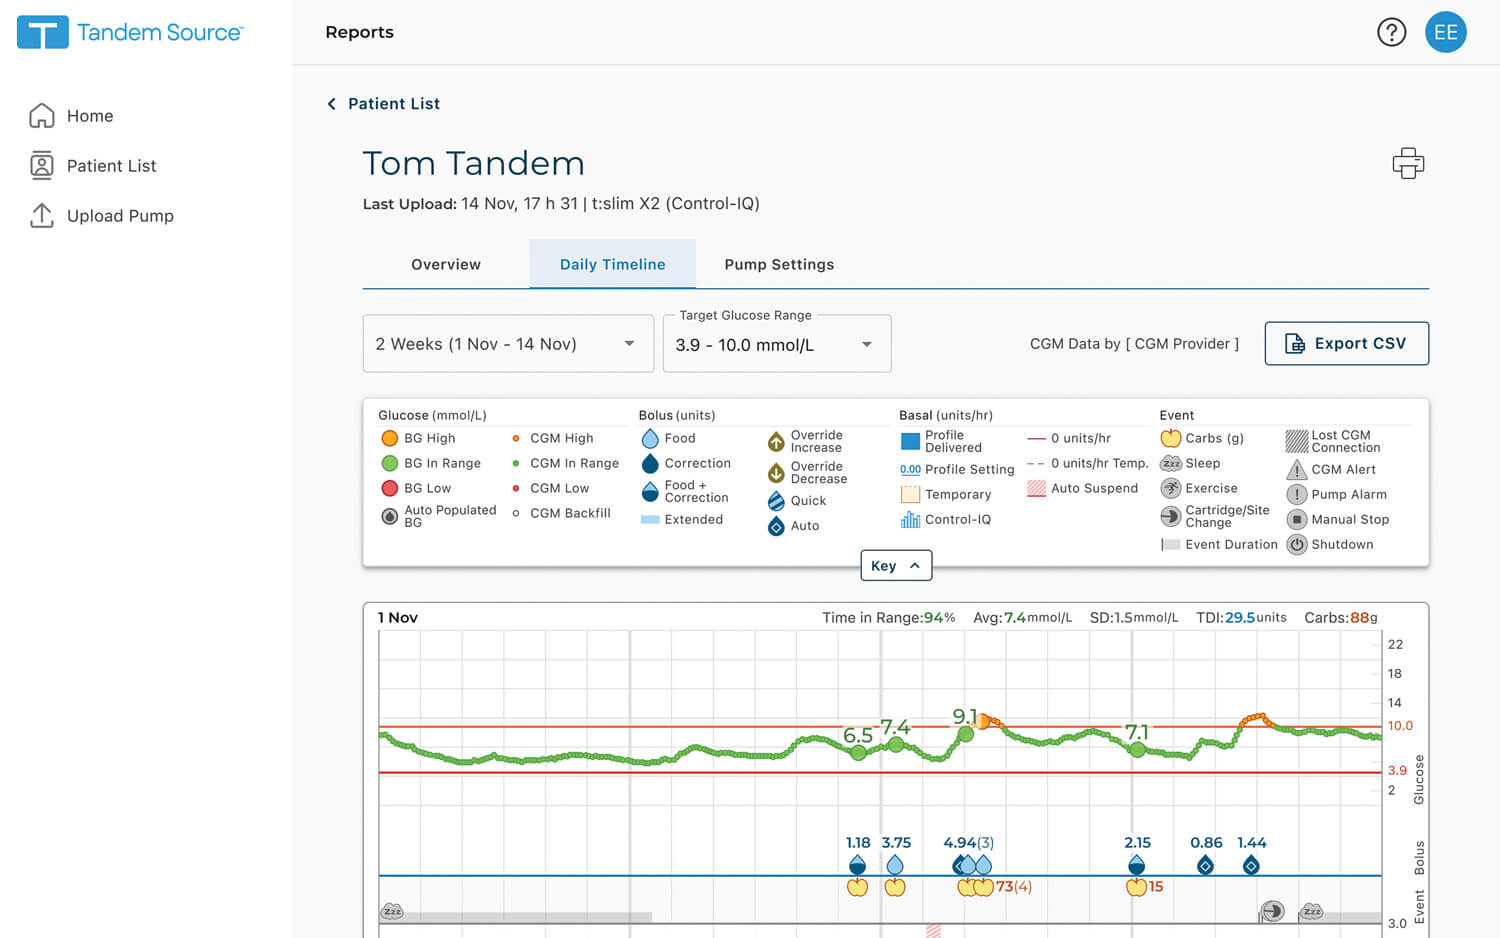This screenshot has width=1500, height=938.
Task: Click the Lost CGM Connection hatched icon
Action: (1297, 441)
